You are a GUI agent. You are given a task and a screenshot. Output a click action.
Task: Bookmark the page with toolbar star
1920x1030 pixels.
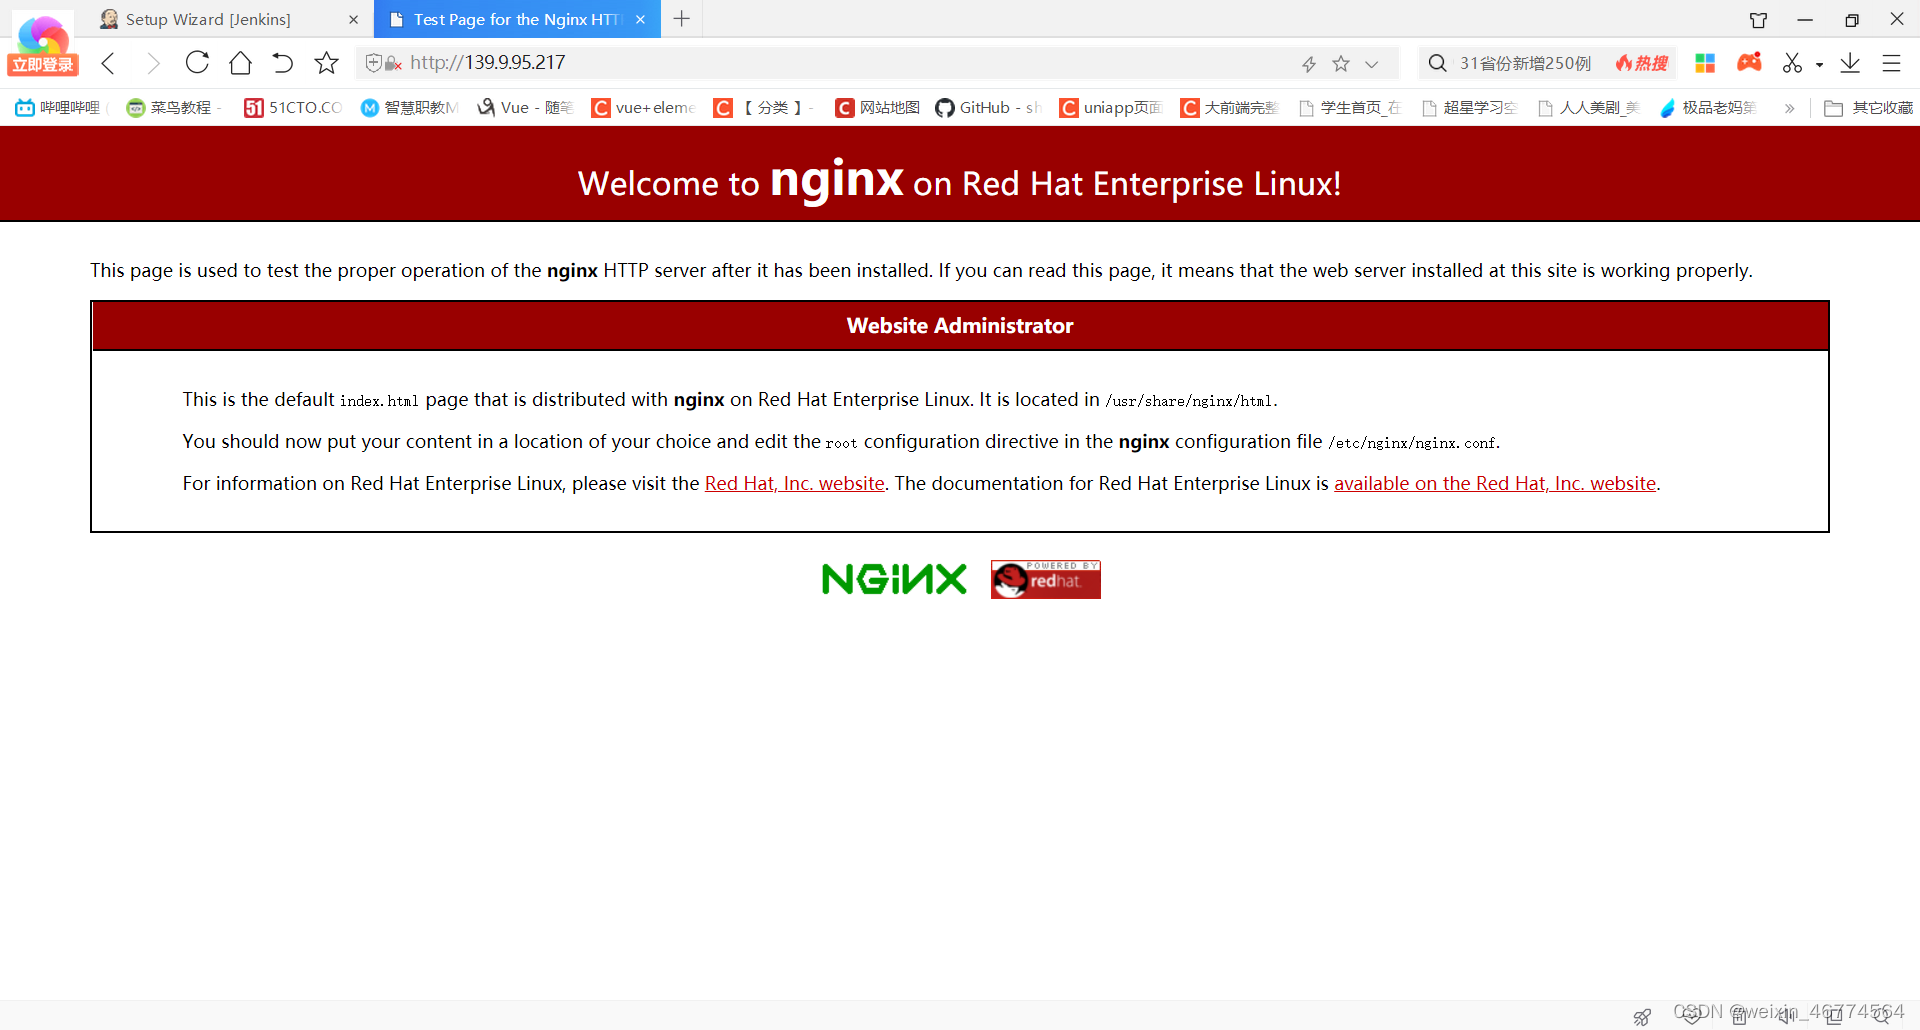[326, 63]
